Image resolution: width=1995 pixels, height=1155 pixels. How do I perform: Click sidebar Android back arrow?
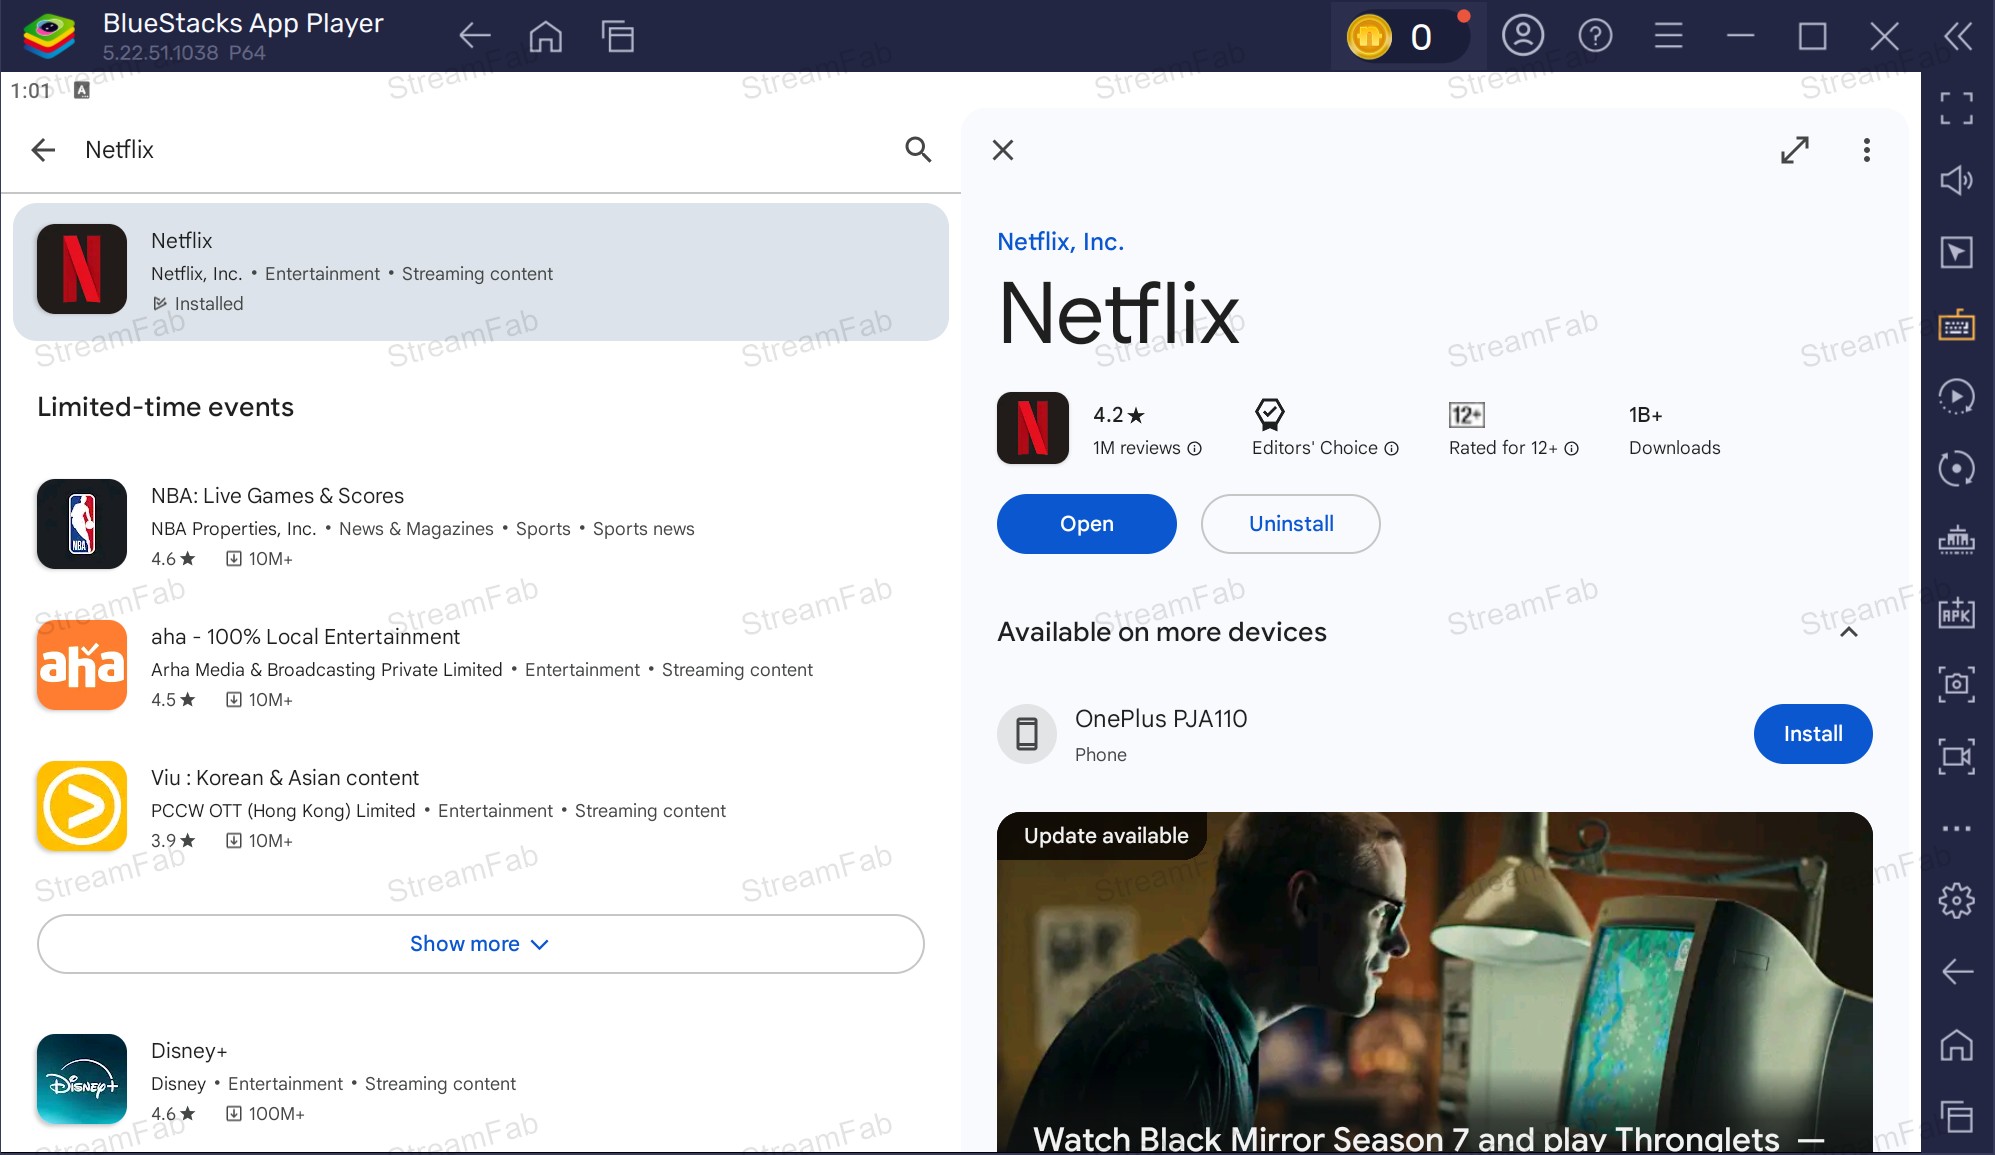pos(1957,971)
